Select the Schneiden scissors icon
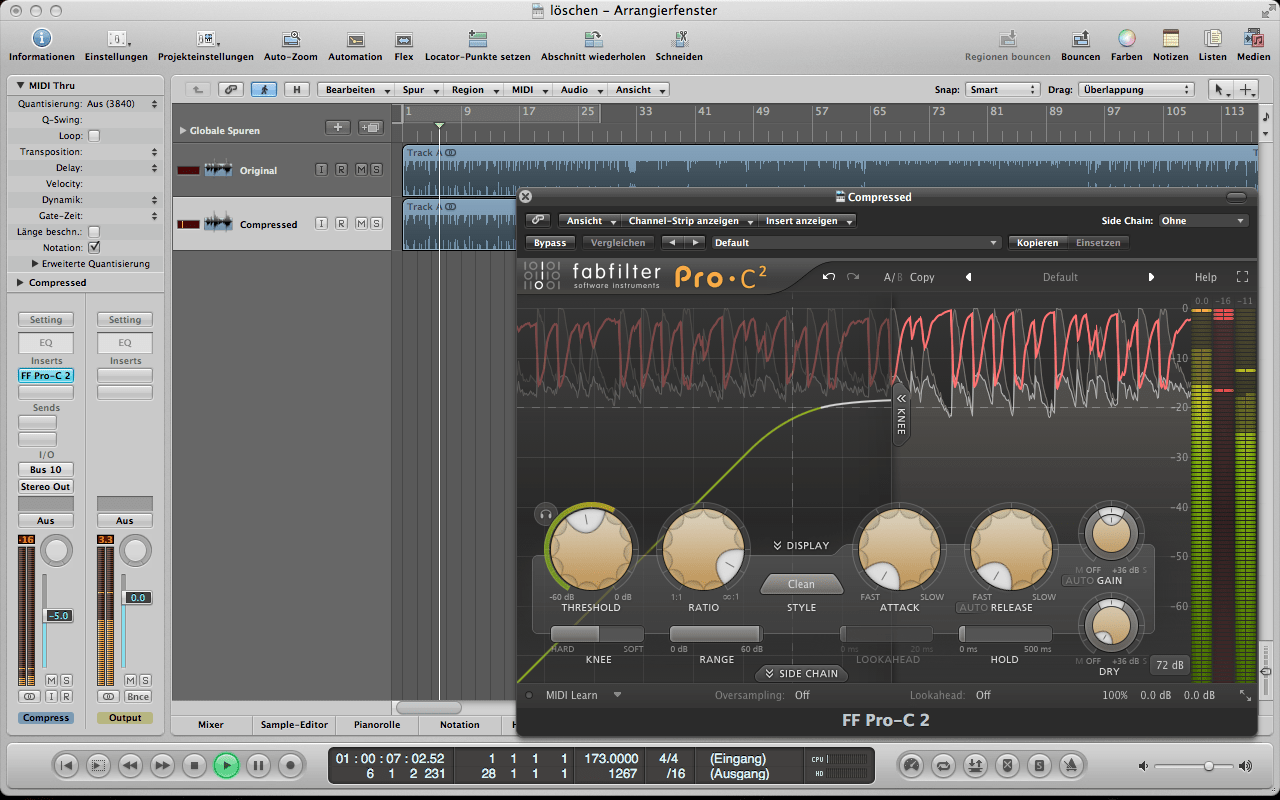The width and height of the screenshot is (1280, 800). pos(679,39)
